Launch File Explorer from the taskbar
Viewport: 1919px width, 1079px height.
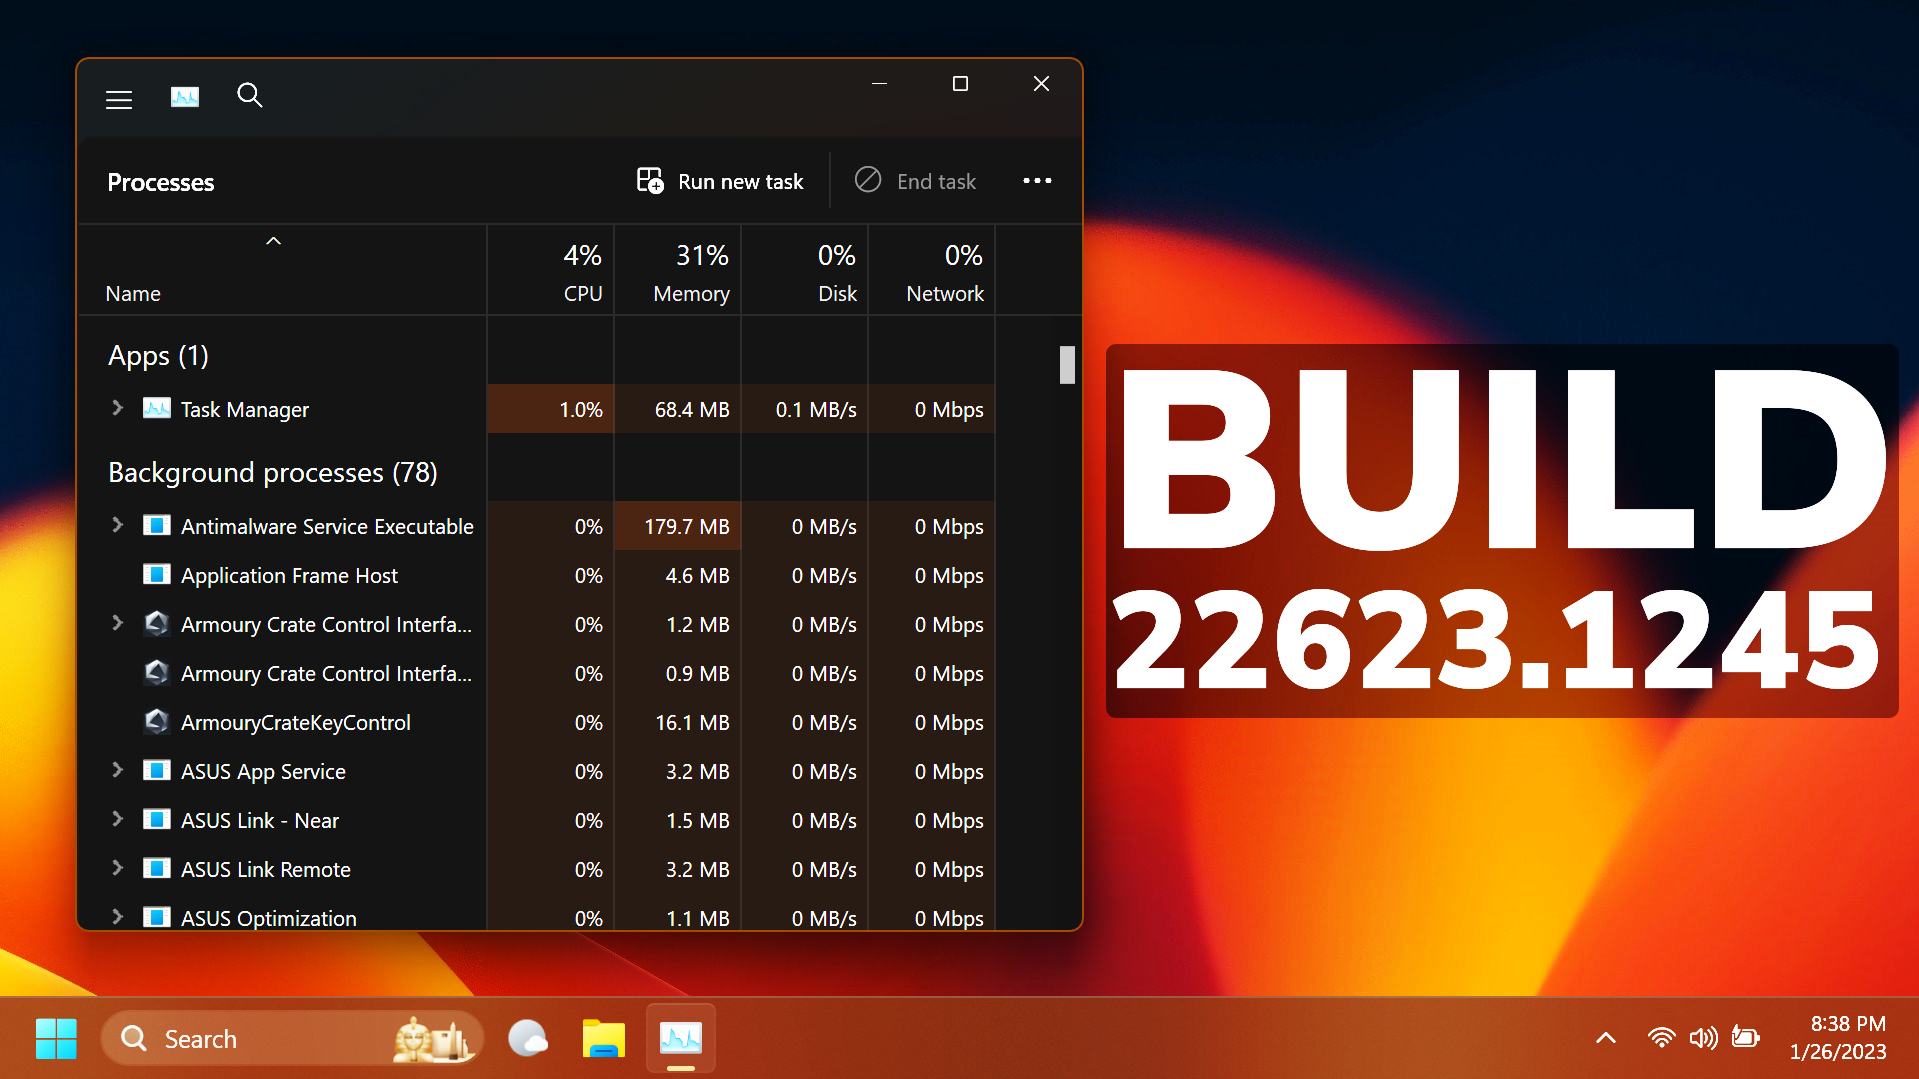click(x=603, y=1038)
